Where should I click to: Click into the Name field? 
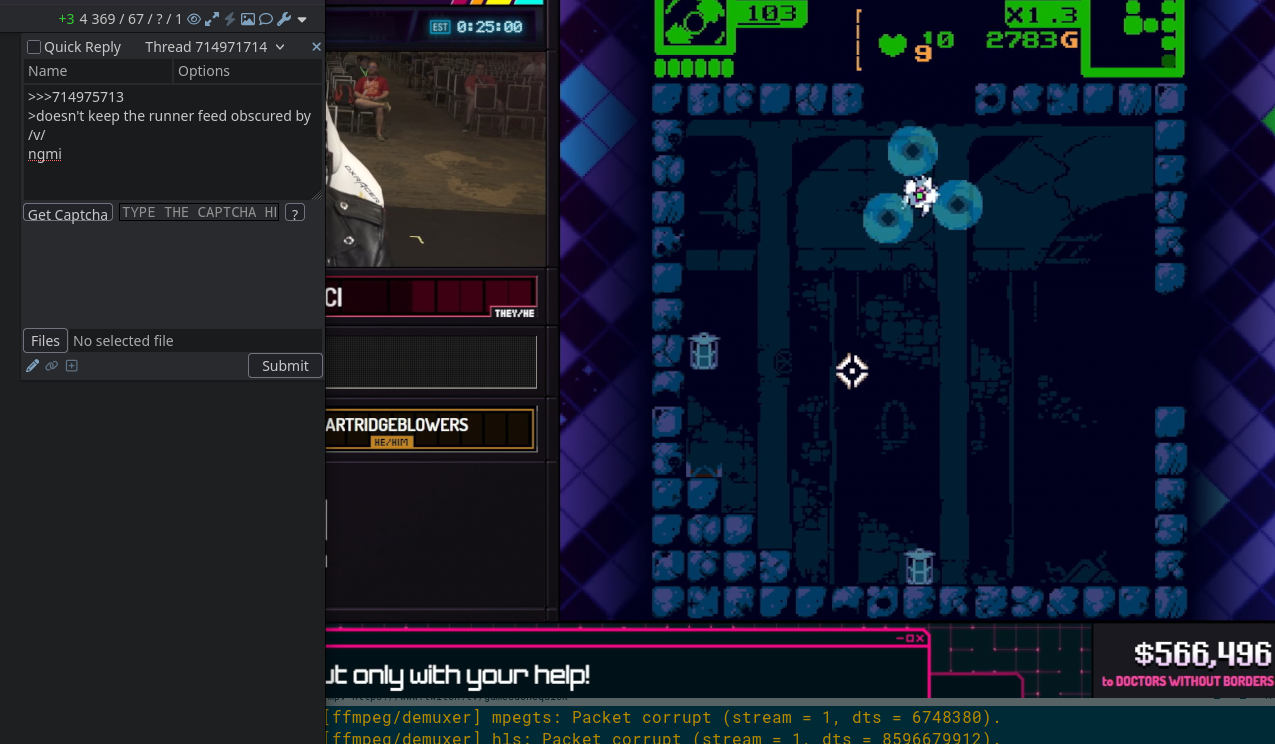[x=98, y=71]
